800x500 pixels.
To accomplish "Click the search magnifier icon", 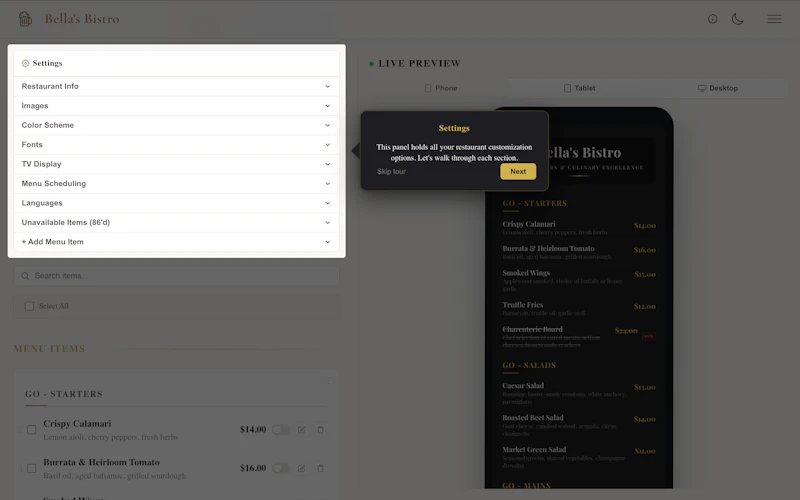I will (25, 276).
